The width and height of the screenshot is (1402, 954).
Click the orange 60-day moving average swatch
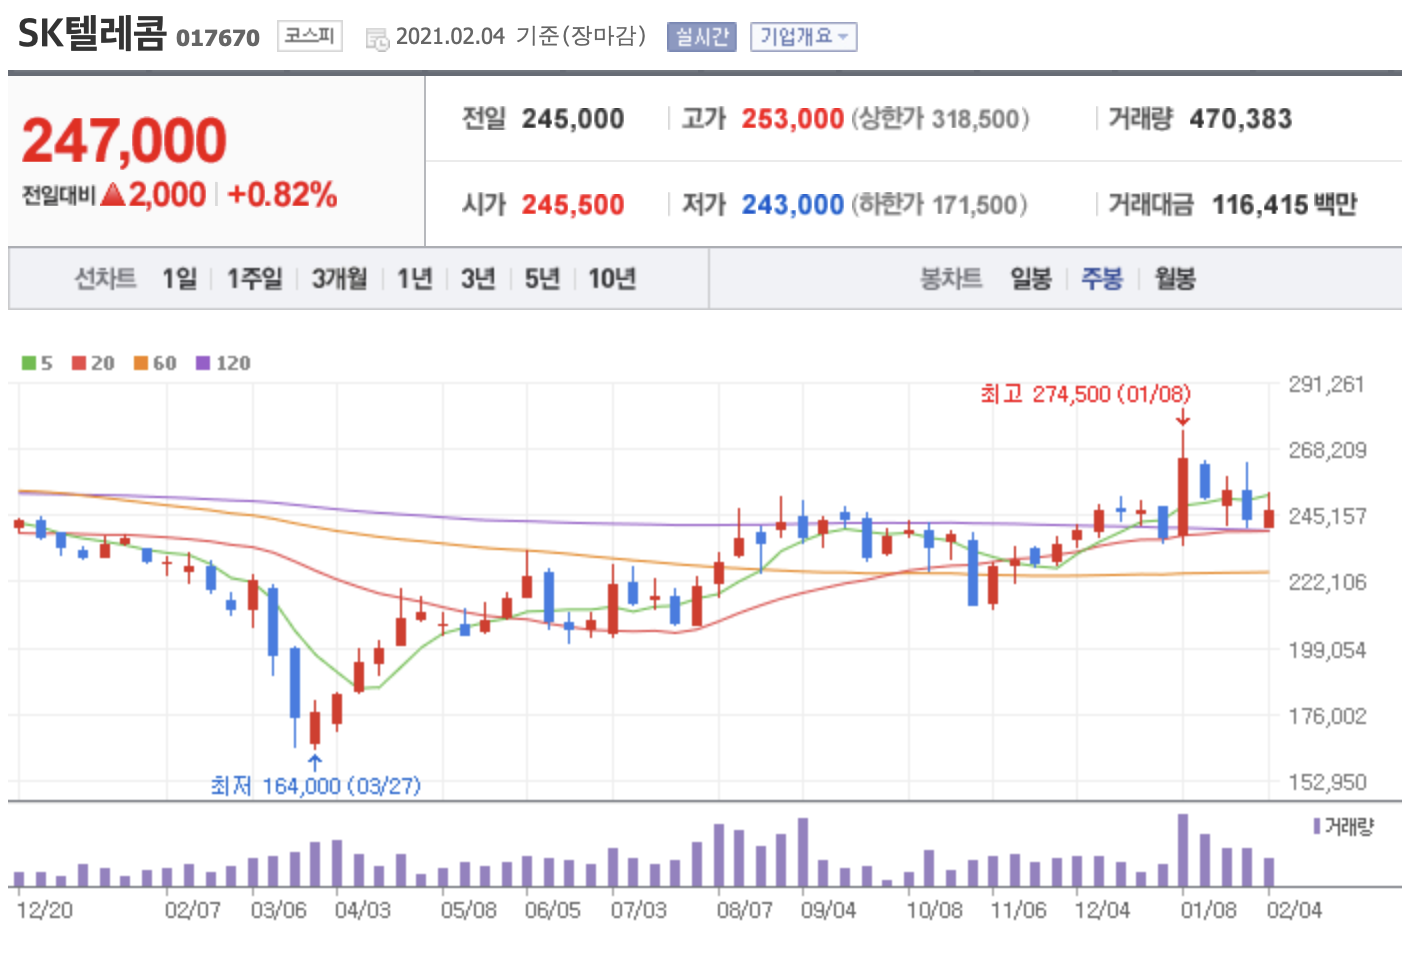(141, 363)
